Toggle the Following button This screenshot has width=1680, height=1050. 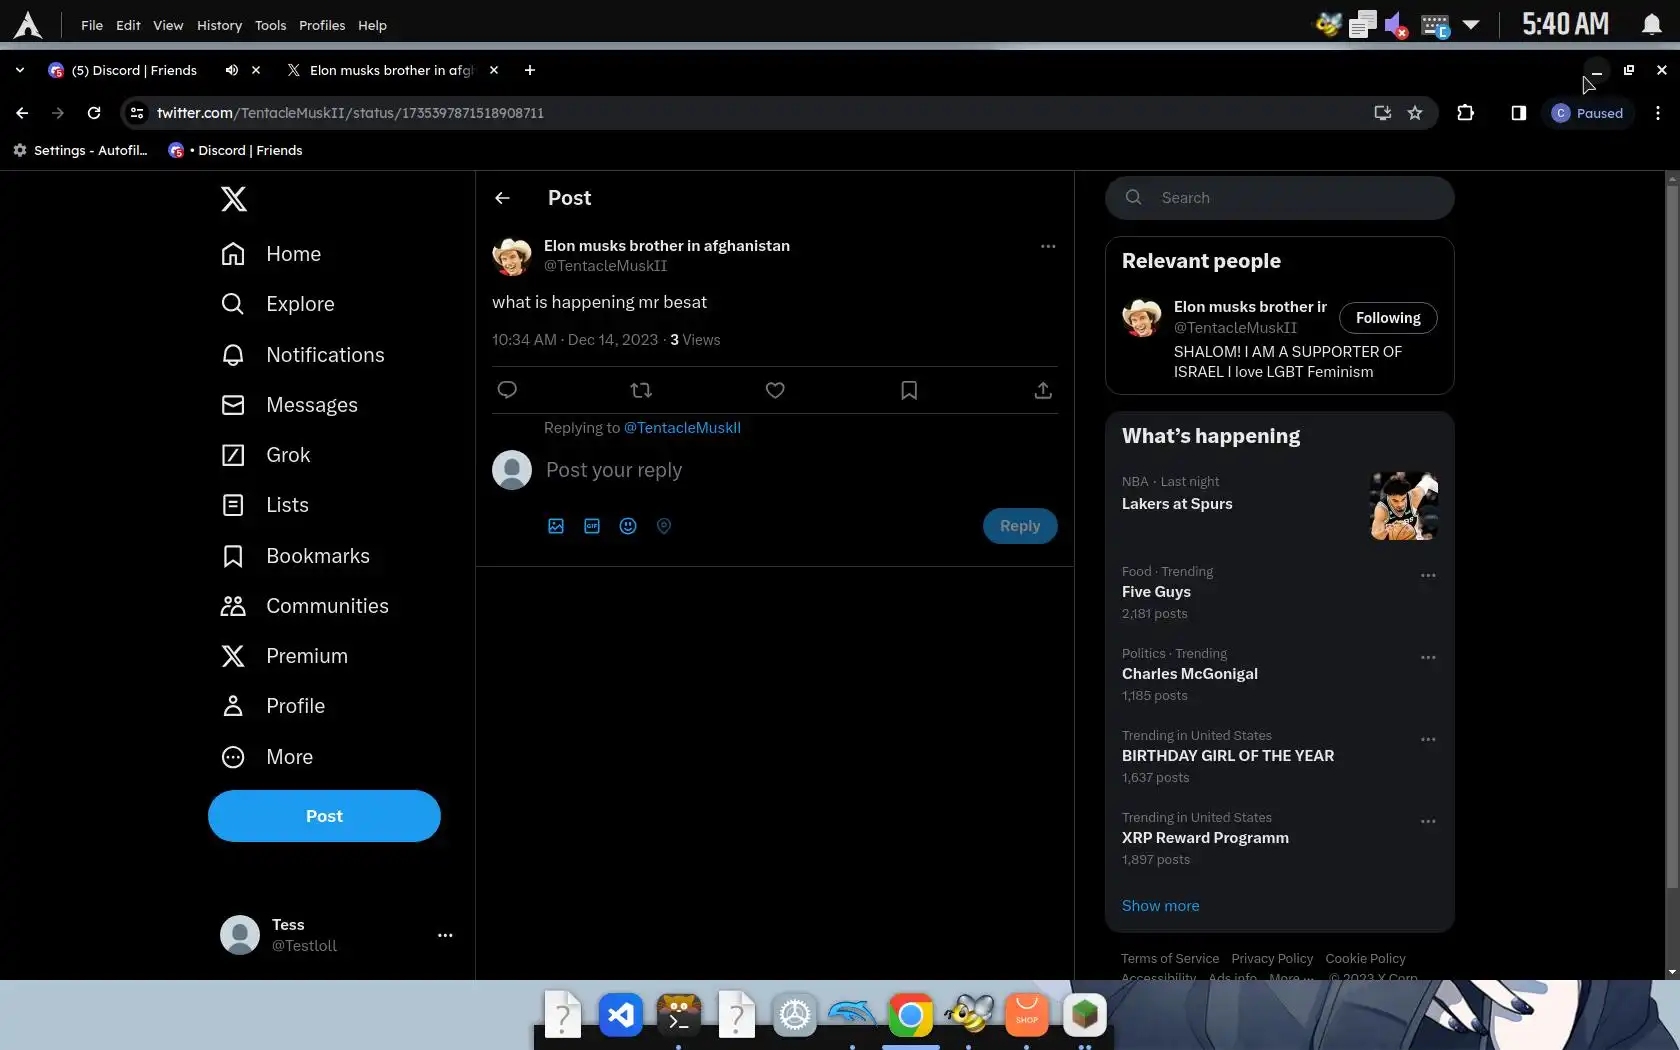1388,318
